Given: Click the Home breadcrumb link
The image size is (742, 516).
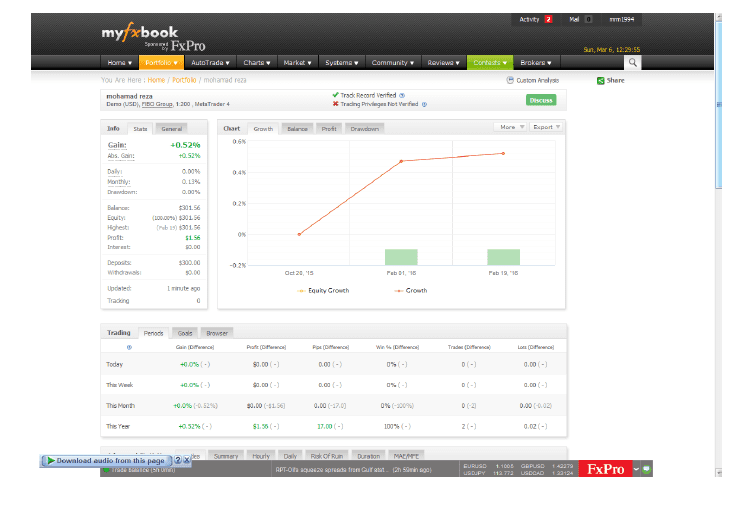Looking at the screenshot, I should click(156, 80).
